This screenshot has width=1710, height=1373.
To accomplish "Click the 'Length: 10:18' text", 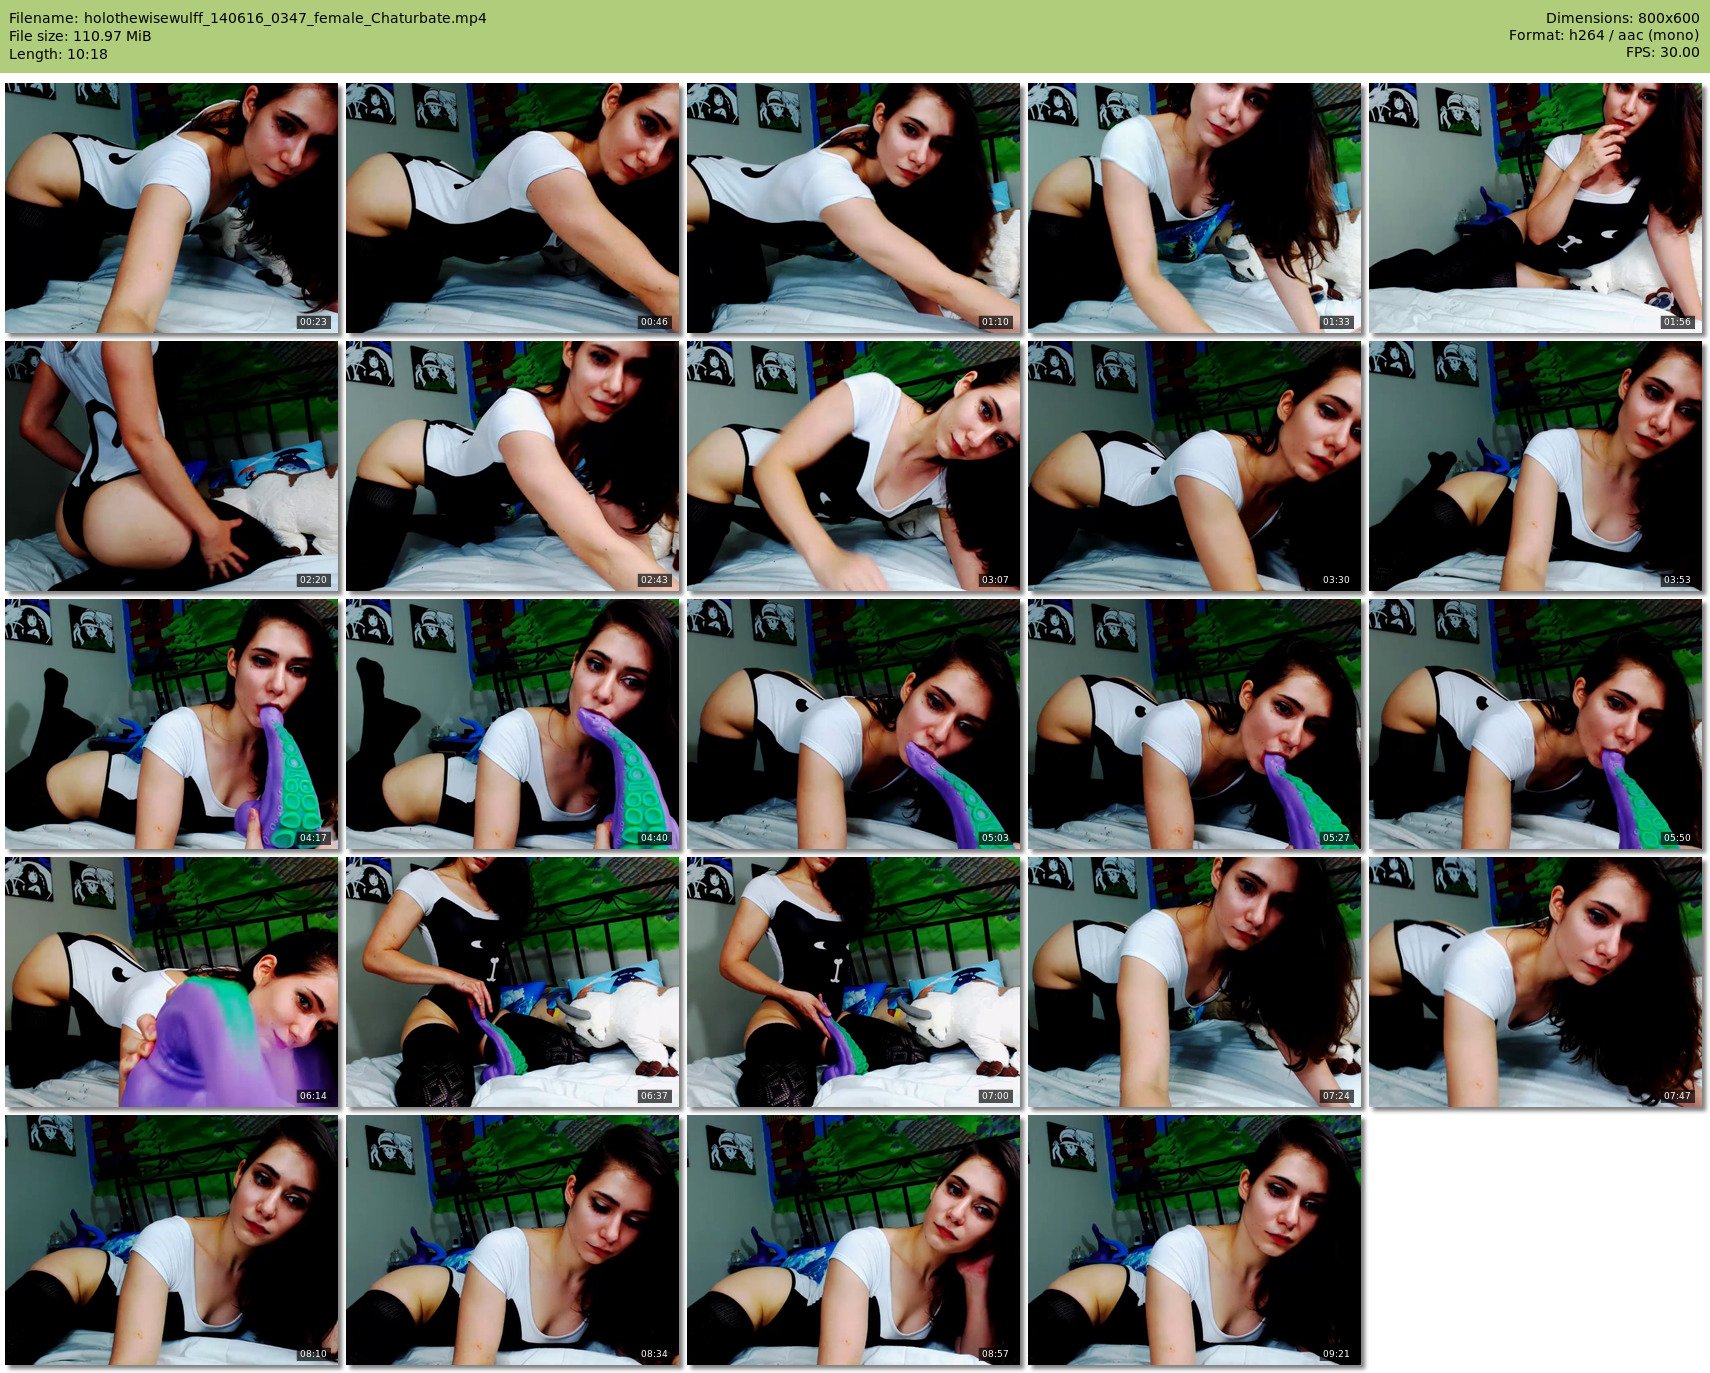I will click(58, 54).
